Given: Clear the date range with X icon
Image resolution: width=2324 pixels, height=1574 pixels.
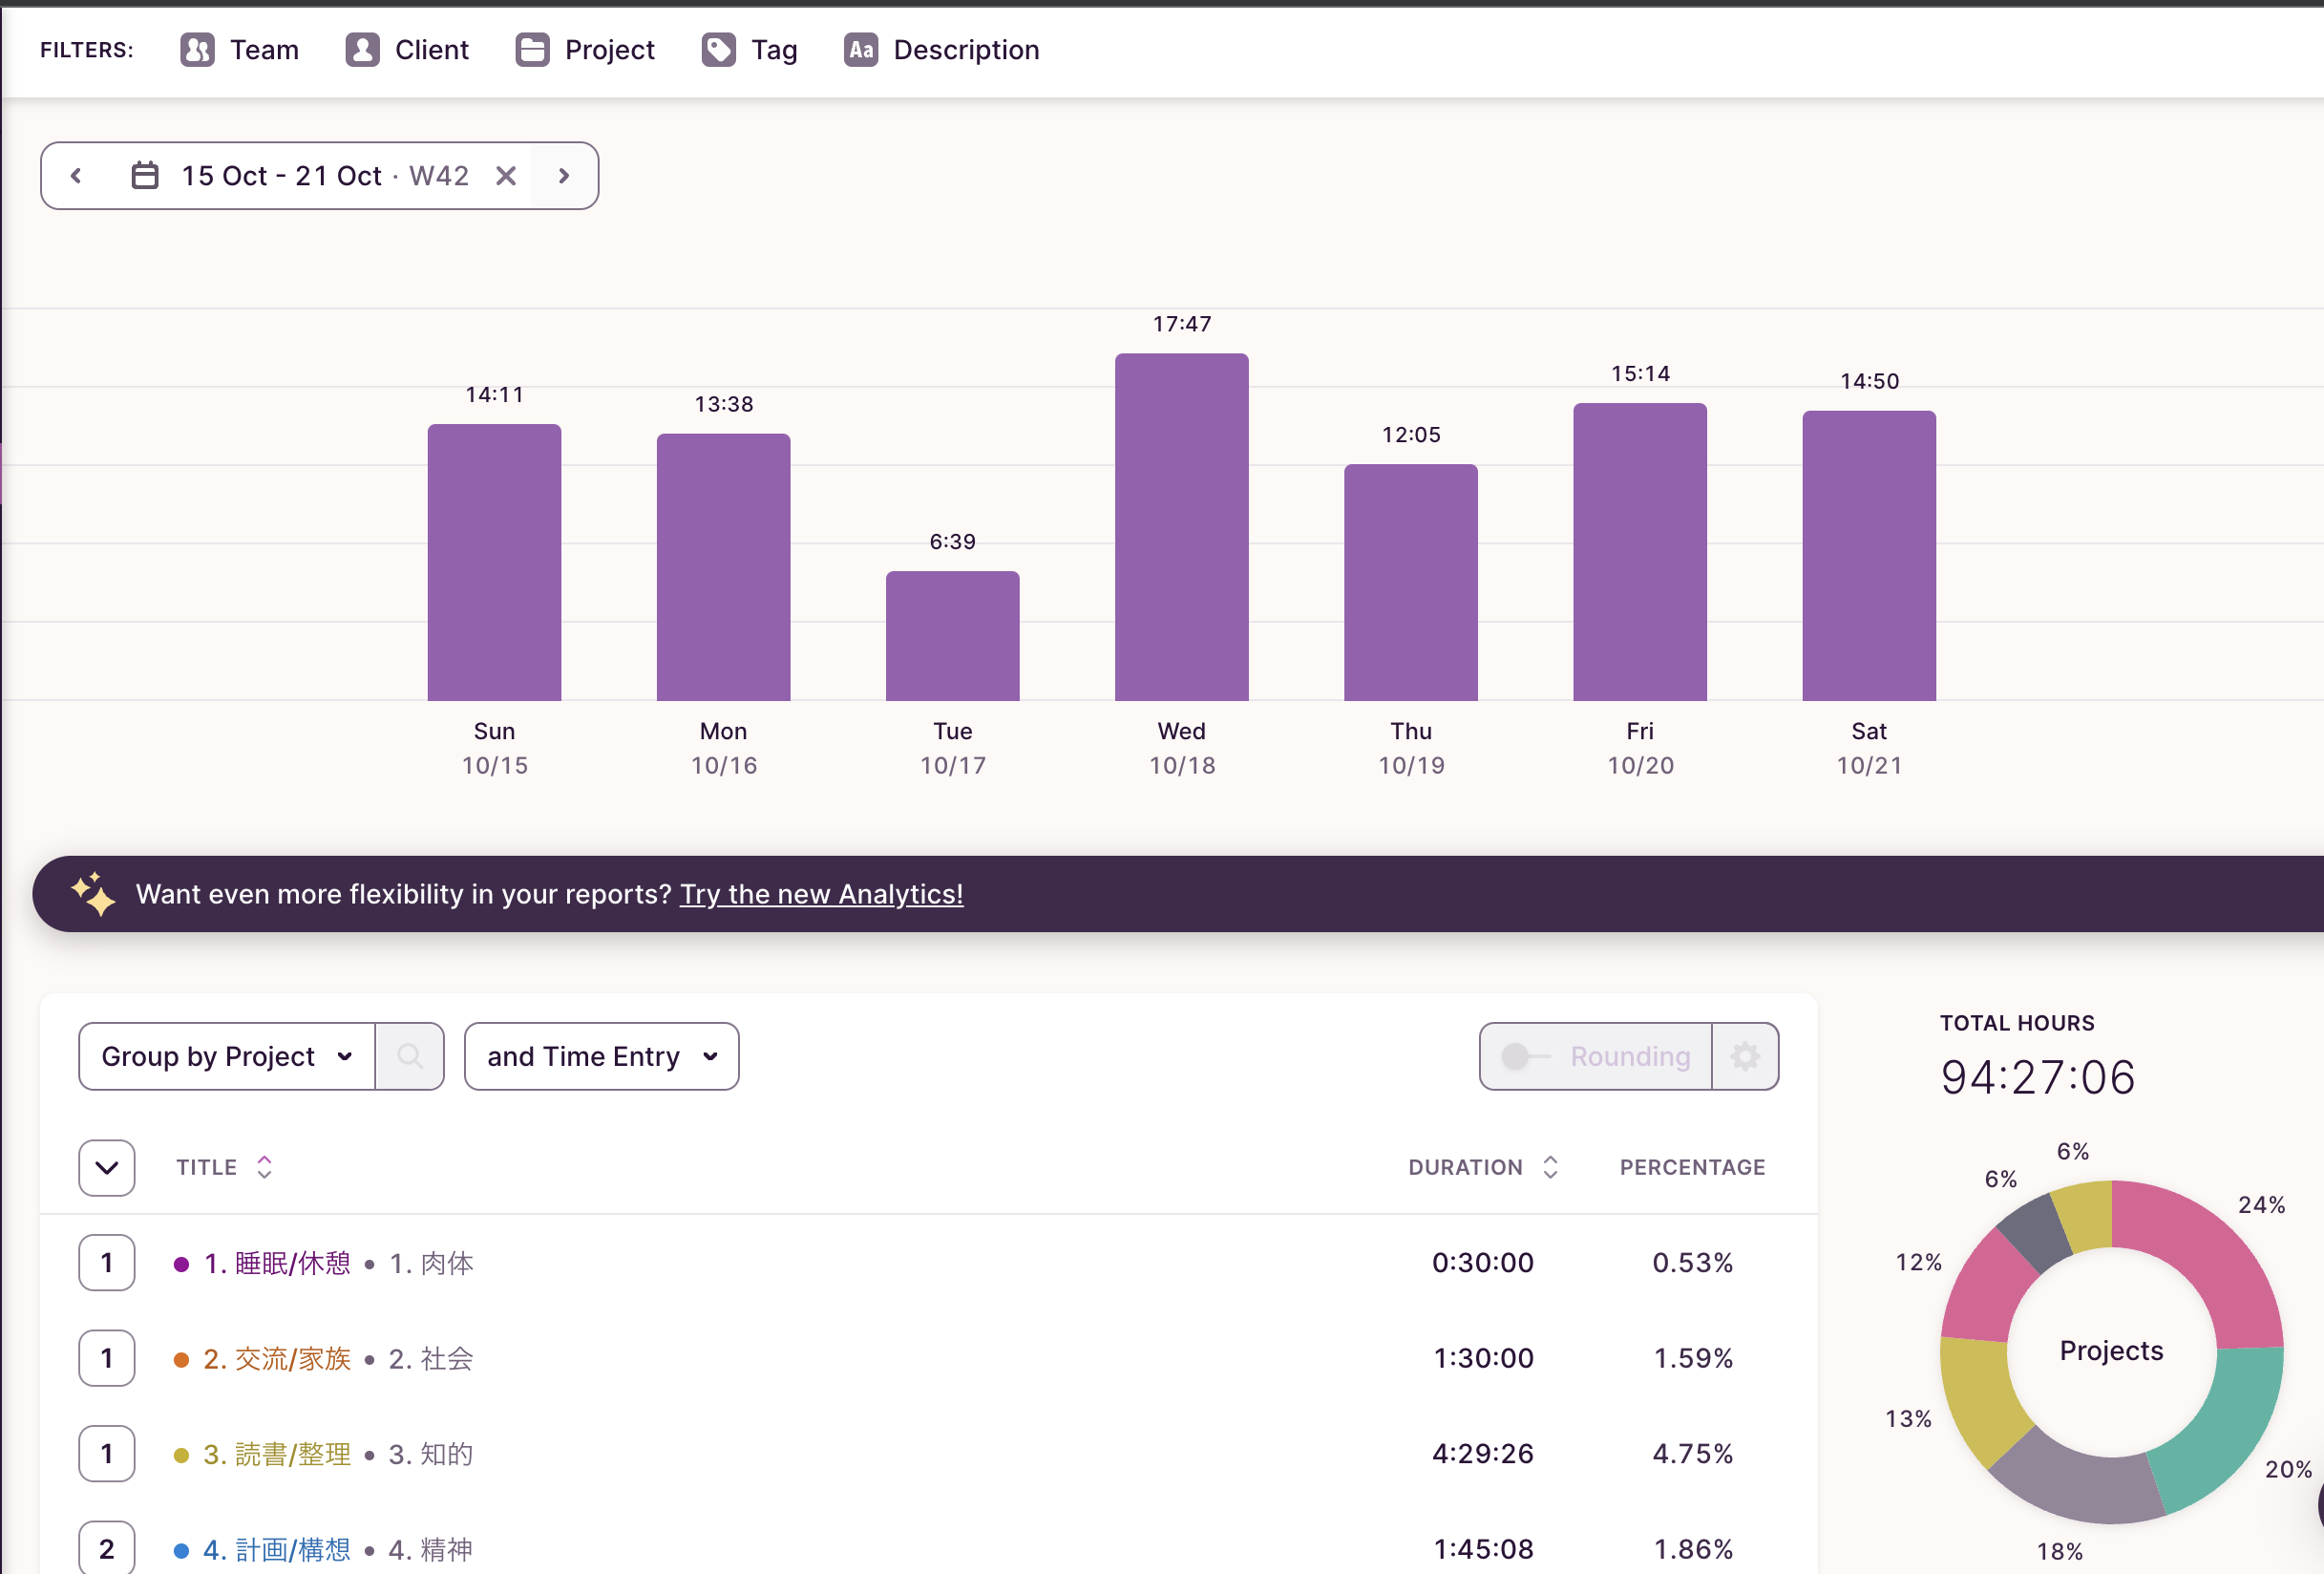Looking at the screenshot, I should tap(506, 176).
